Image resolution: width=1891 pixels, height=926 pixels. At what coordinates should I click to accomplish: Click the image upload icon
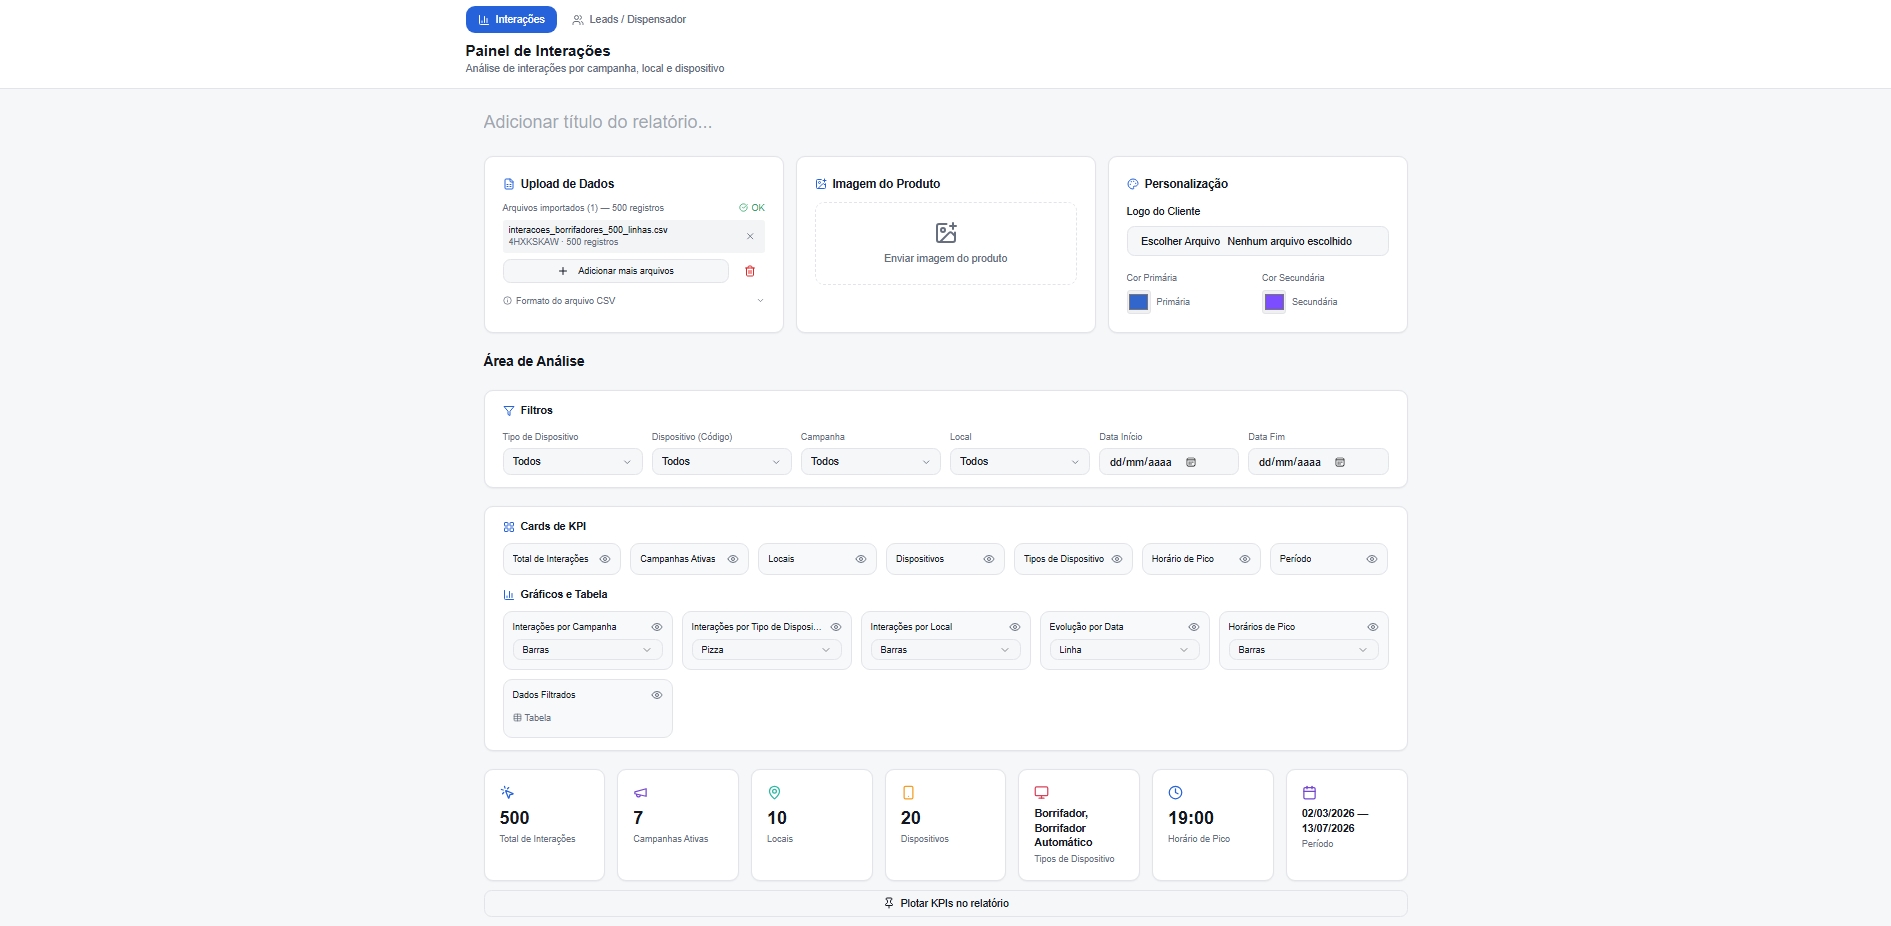946,233
